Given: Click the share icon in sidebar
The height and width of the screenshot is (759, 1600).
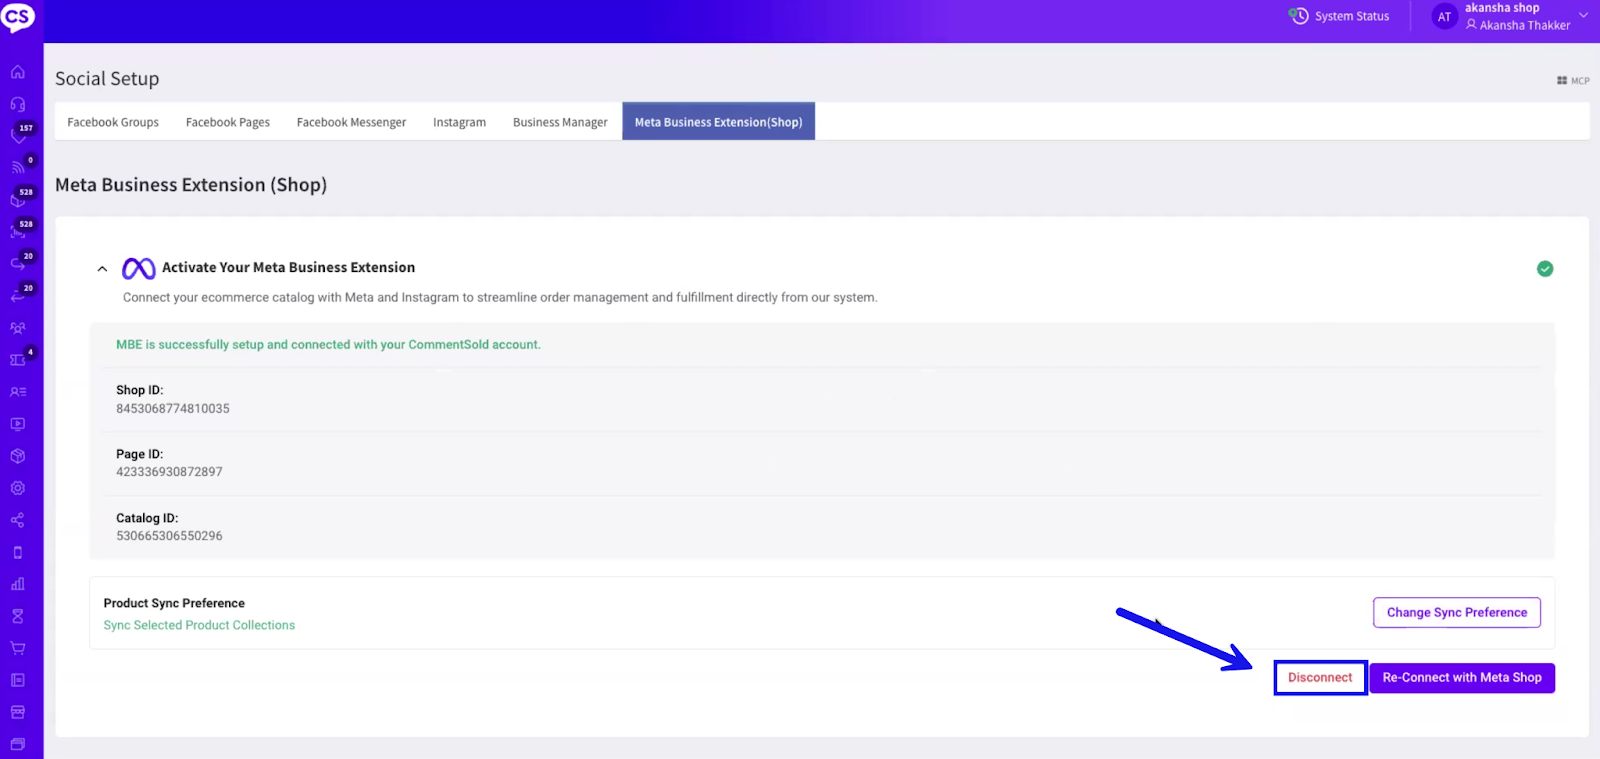Looking at the screenshot, I should click(x=18, y=520).
